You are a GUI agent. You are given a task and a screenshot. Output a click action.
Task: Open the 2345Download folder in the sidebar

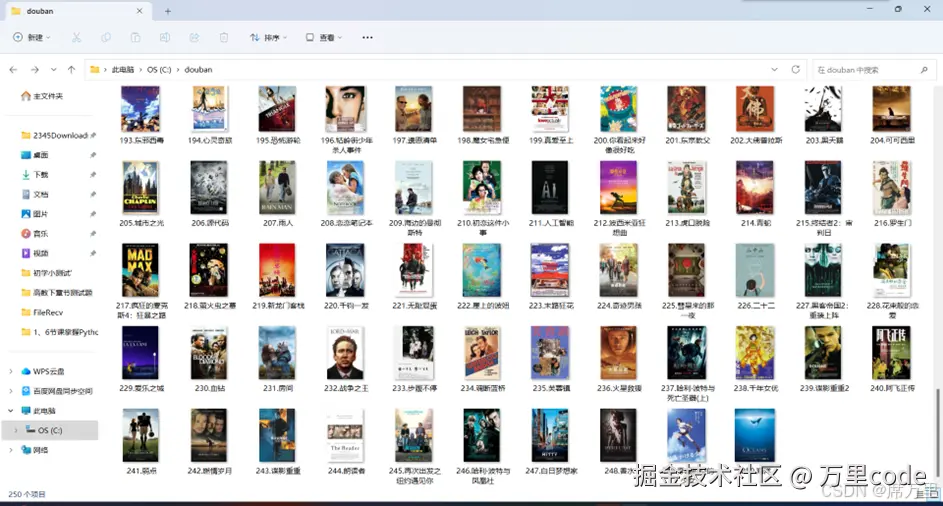(x=55, y=135)
